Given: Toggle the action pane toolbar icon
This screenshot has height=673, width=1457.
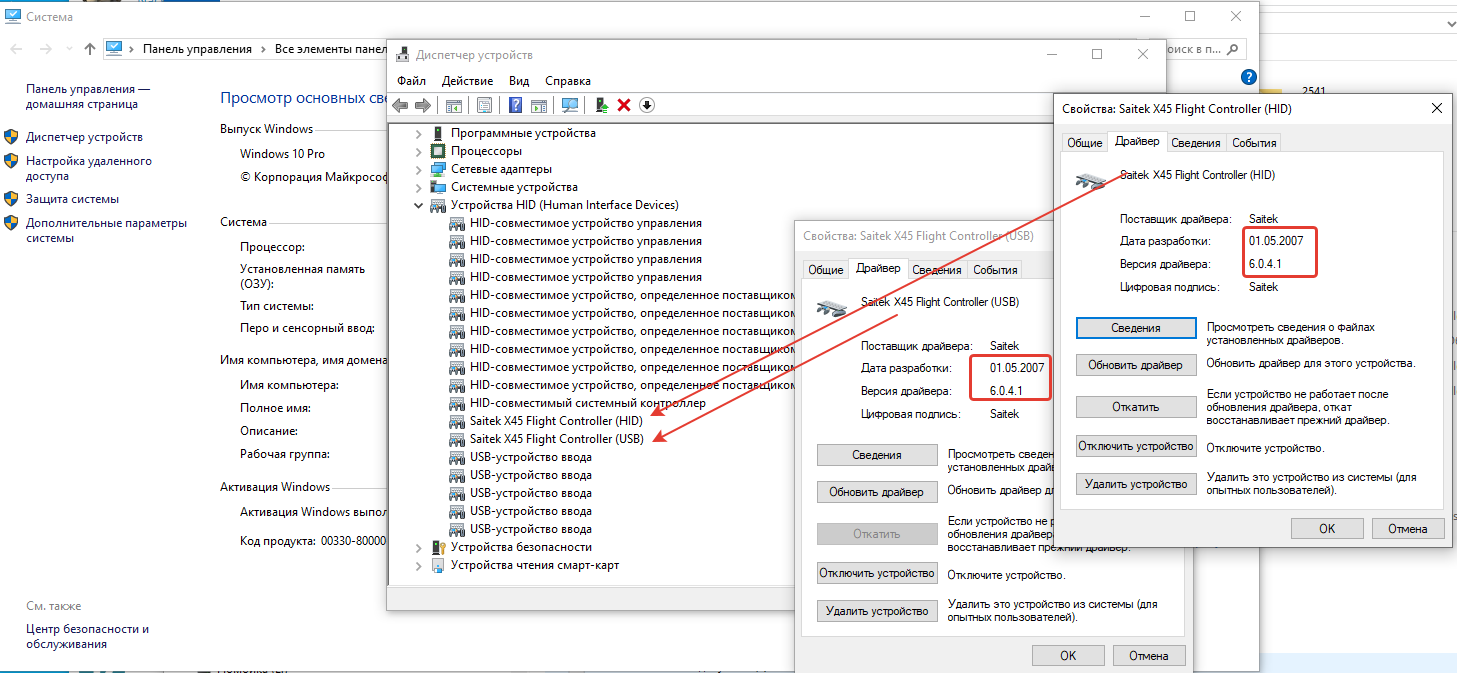Looking at the screenshot, I should 539,105.
